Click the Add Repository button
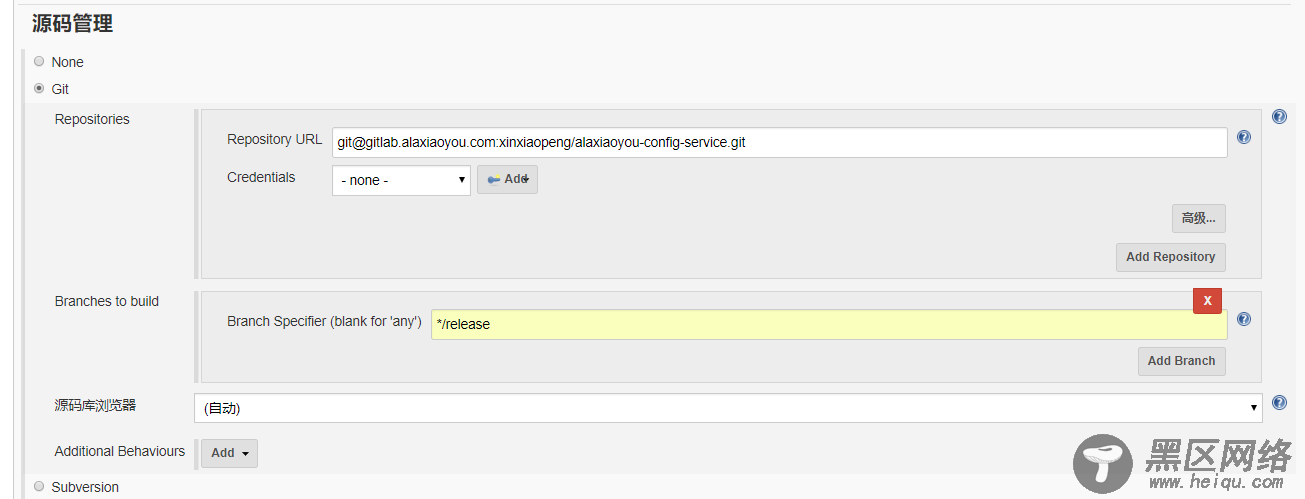1305x499 pixels. click(x=1170, y=257)
